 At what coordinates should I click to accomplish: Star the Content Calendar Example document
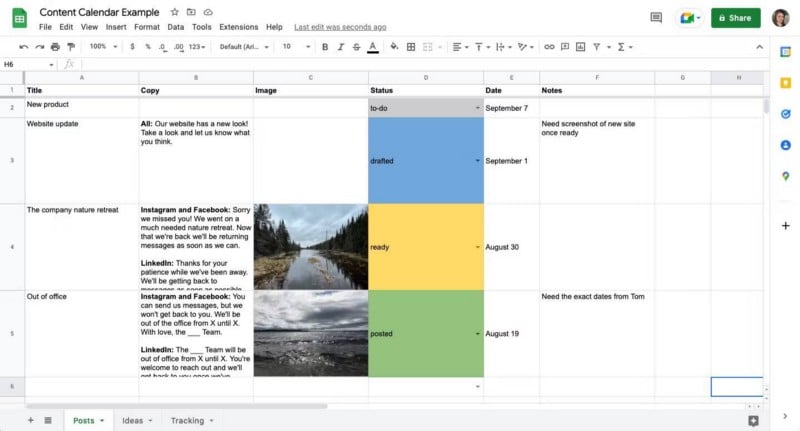pos(175,11)
